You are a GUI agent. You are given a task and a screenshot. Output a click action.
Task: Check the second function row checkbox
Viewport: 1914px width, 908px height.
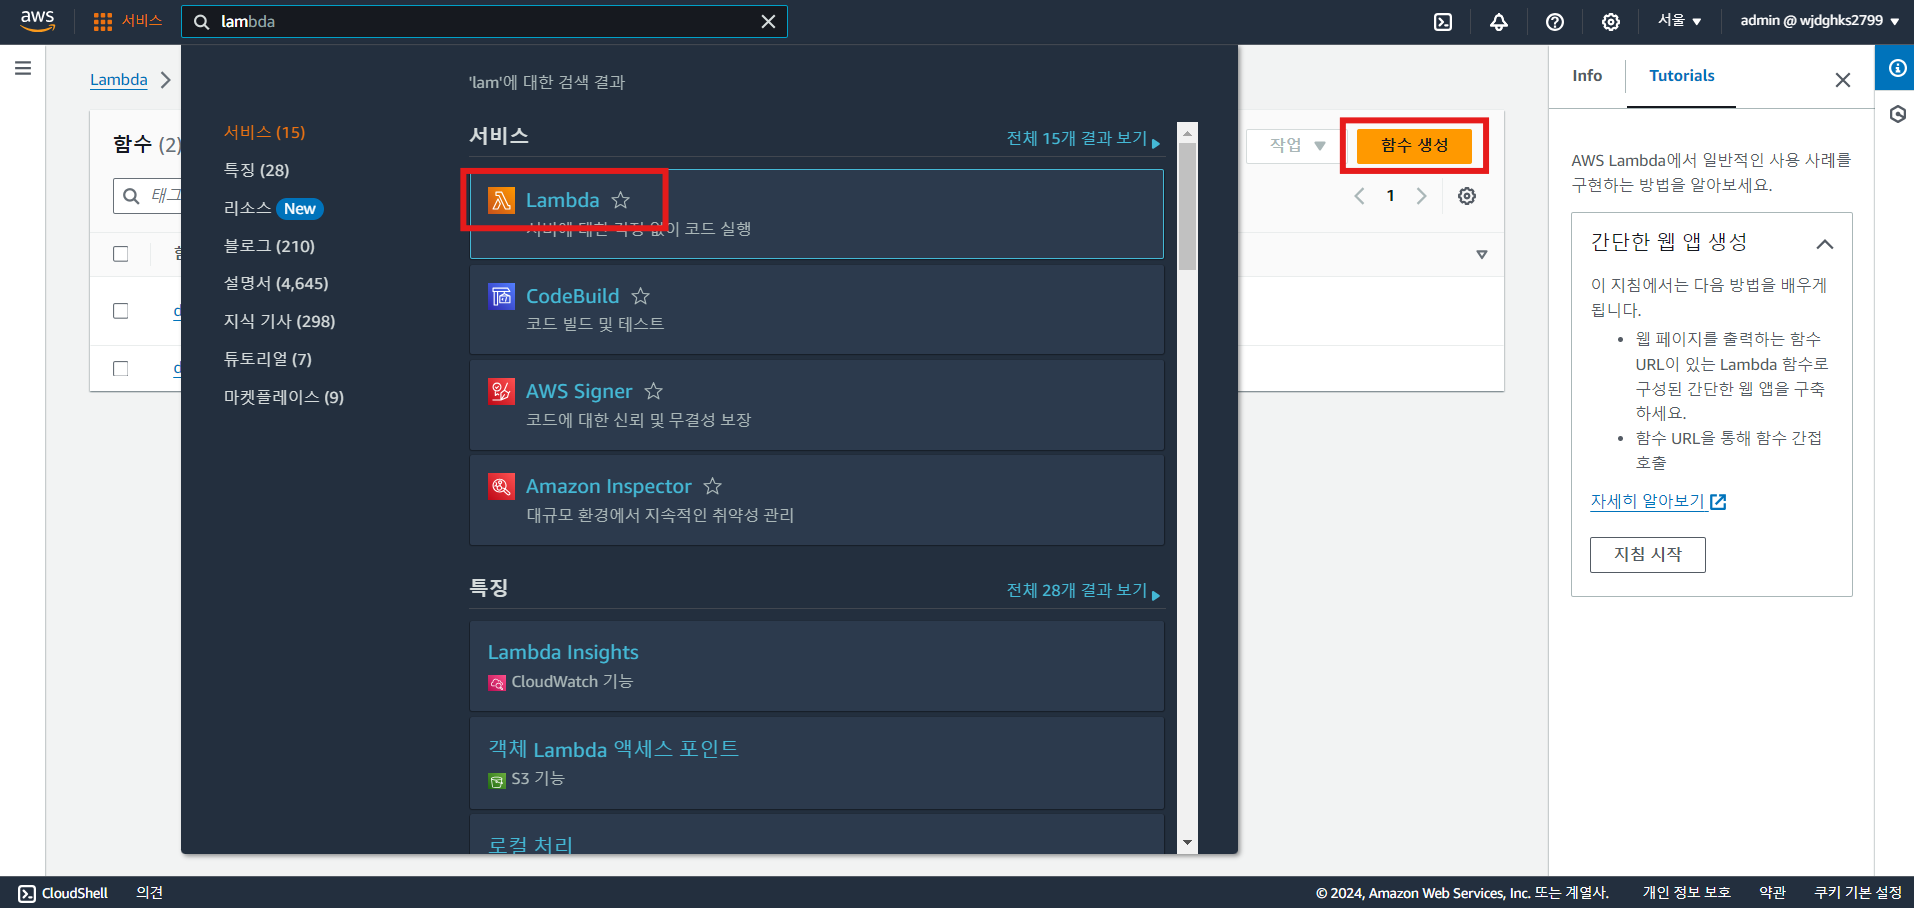pos(121,368)
